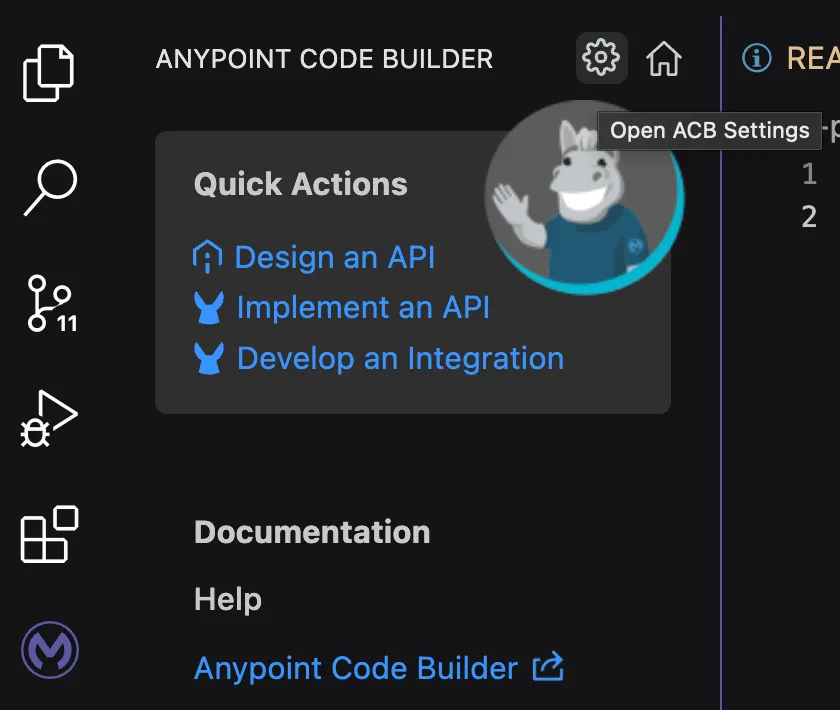Click the mule icon beside Implement an API

(x=208, y=308)
